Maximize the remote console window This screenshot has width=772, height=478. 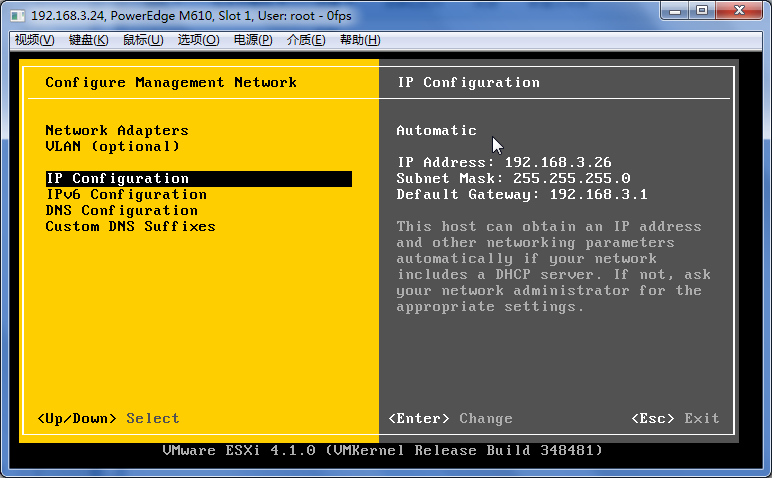click(x=702, y=11)
